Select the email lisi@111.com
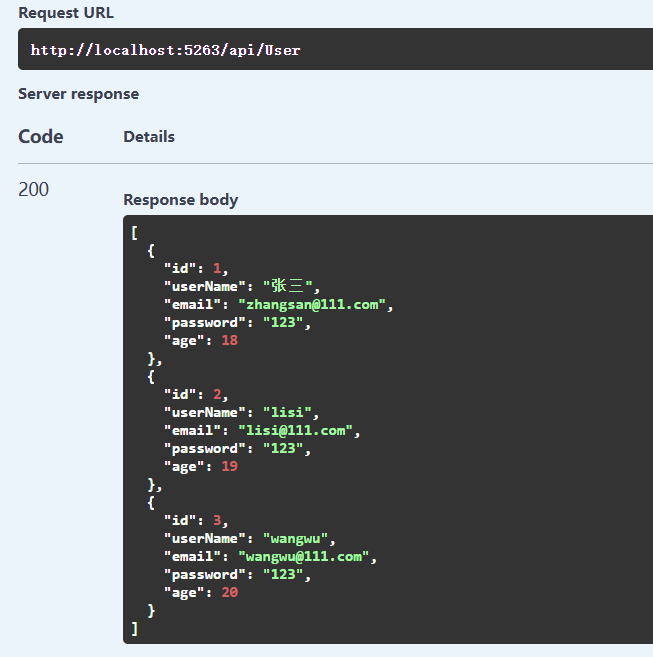The image size is (653, 657). 295,430
